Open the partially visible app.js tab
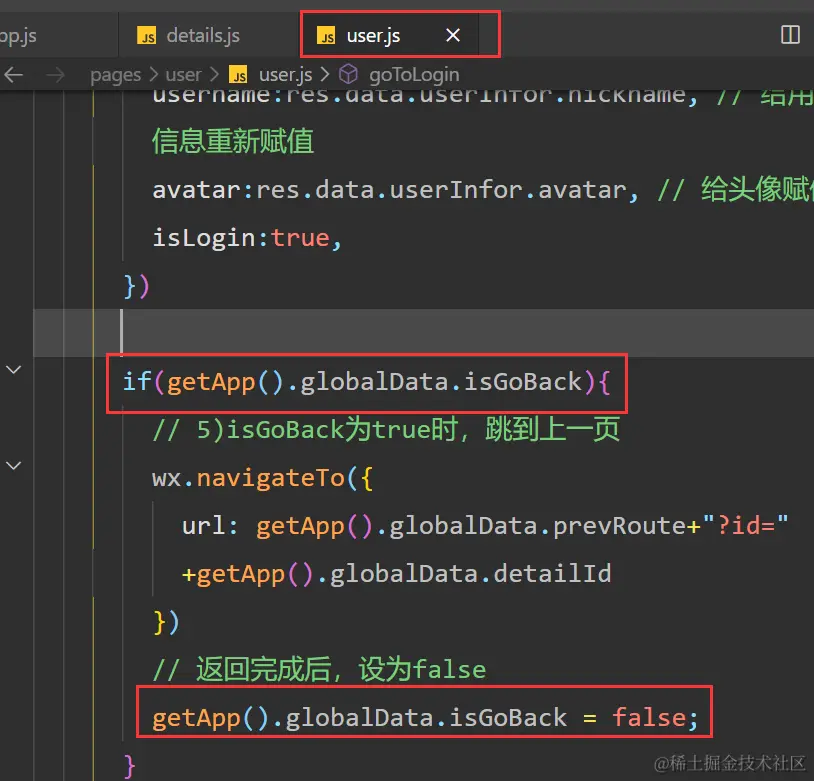 pos(20,36)
